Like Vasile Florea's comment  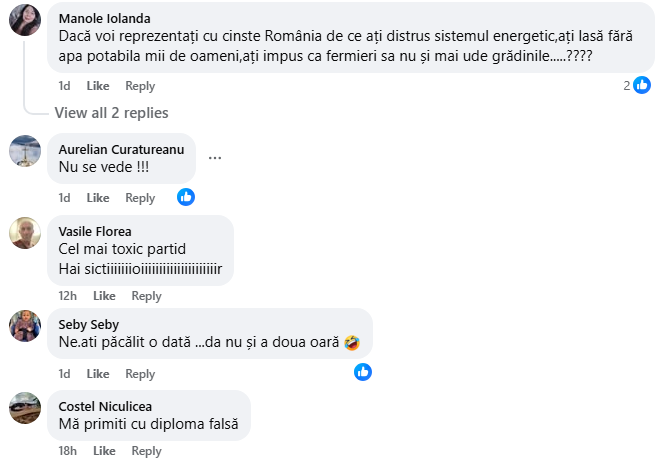[104, 296]
